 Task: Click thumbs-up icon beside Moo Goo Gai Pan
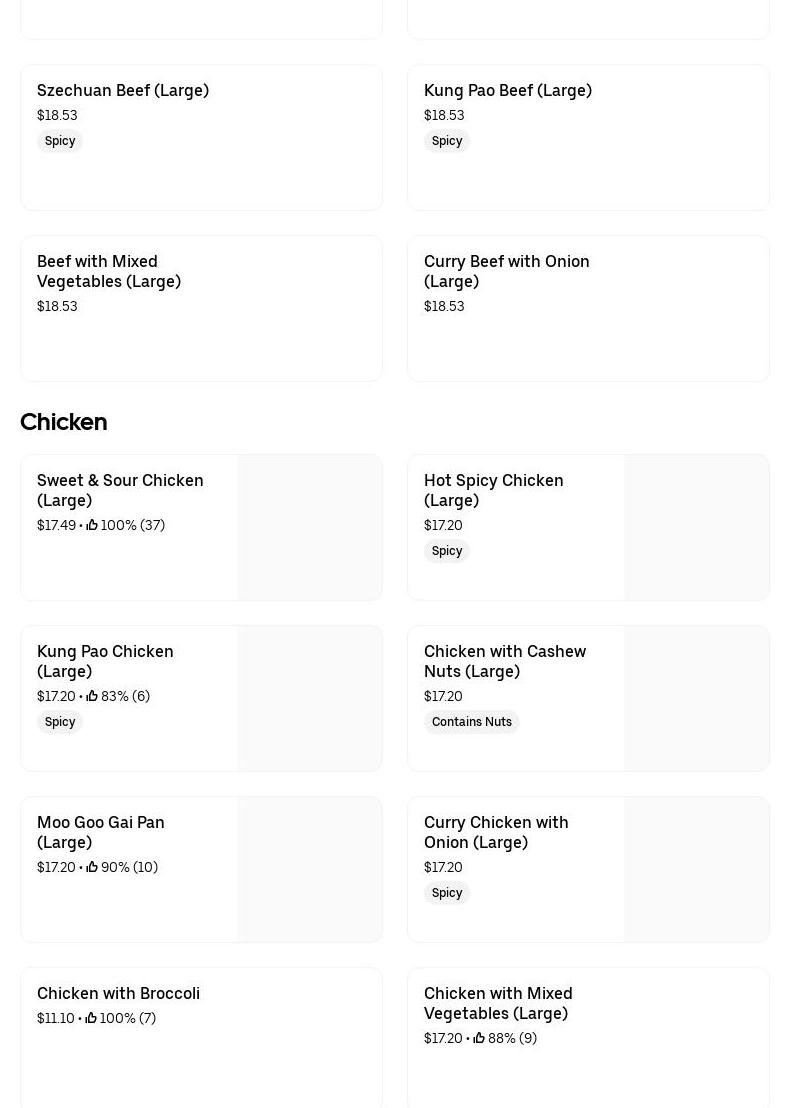click(x=92, y=867)
